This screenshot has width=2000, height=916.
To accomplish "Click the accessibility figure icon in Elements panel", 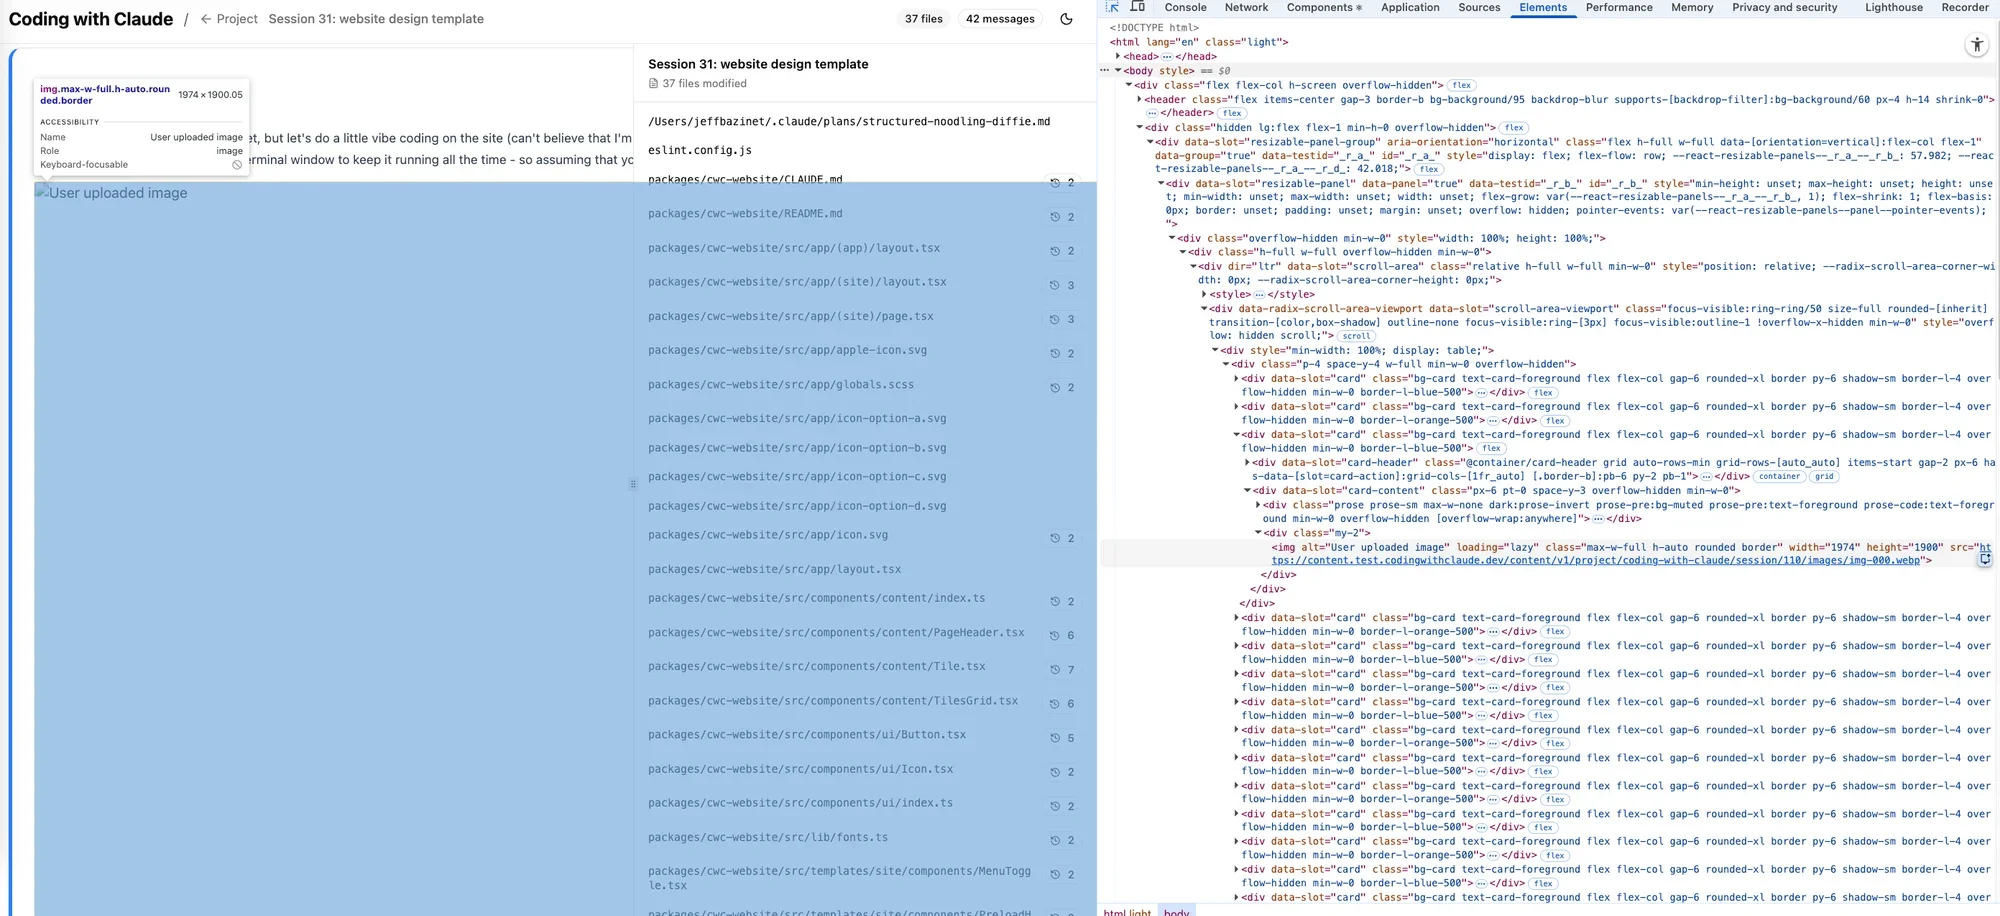I will [1976, 45].
